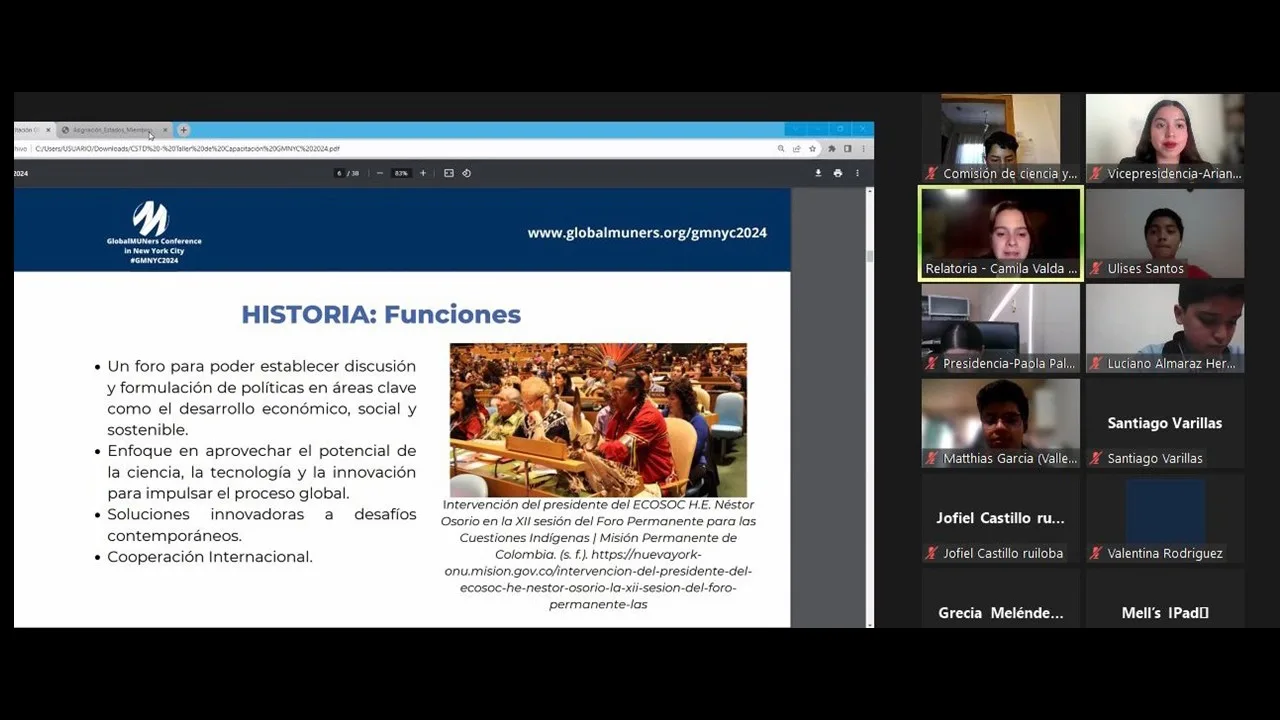Select Vicepresidencia-Ariana video tile
1280x720 pixels.
coord(1165,138)
